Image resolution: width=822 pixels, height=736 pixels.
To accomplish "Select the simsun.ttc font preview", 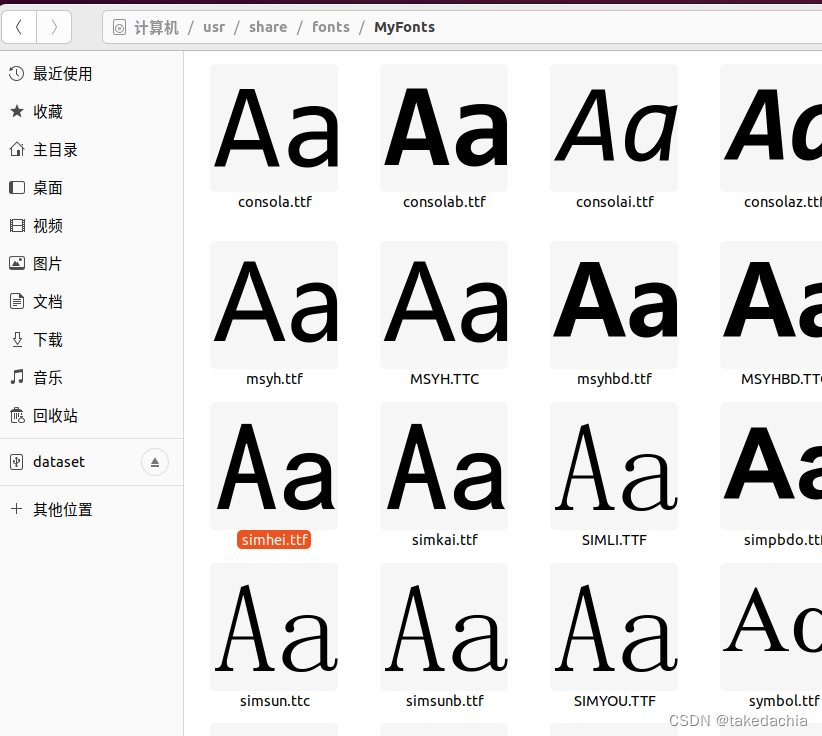I will pyautogui.click(x=274, y=627).
